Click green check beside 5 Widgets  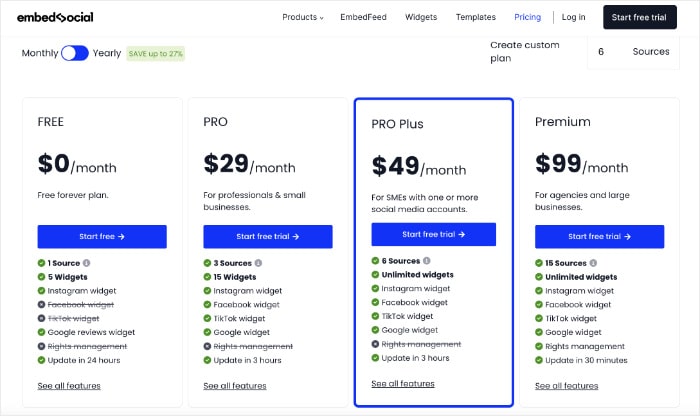(x=42, y=277)
